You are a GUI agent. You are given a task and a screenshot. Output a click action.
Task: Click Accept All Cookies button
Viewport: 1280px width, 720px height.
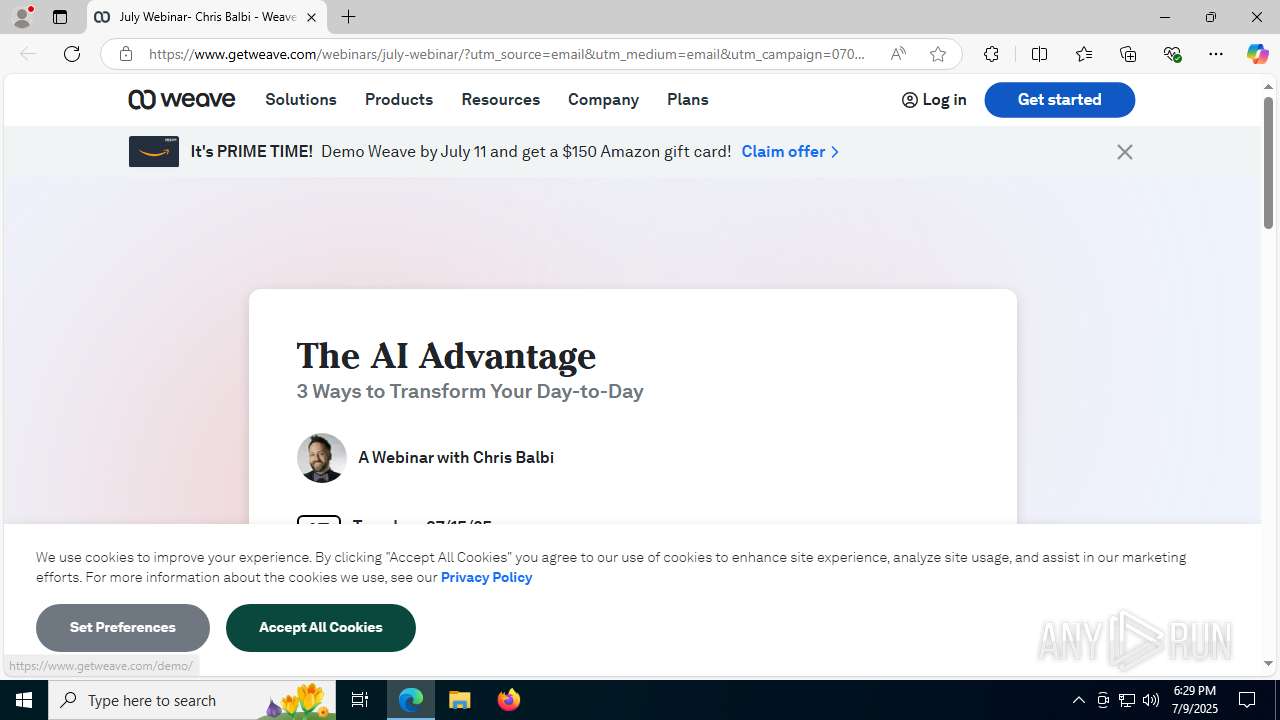click(321, 628)
